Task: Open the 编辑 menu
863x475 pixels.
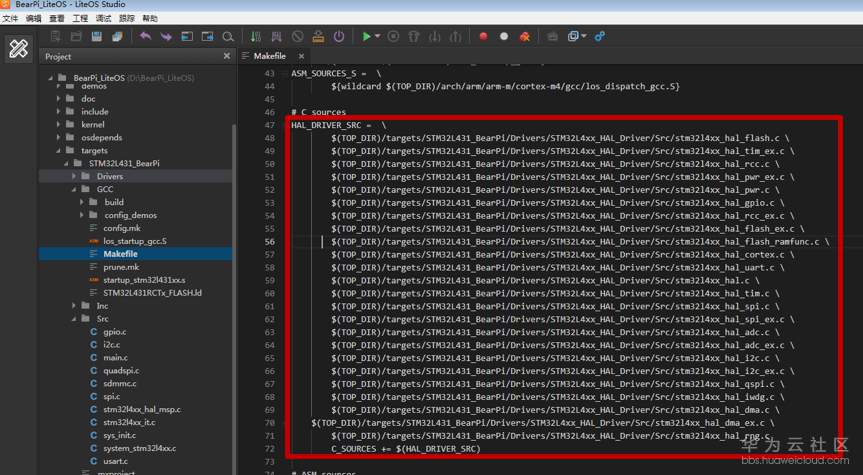Action: [34, 18]
